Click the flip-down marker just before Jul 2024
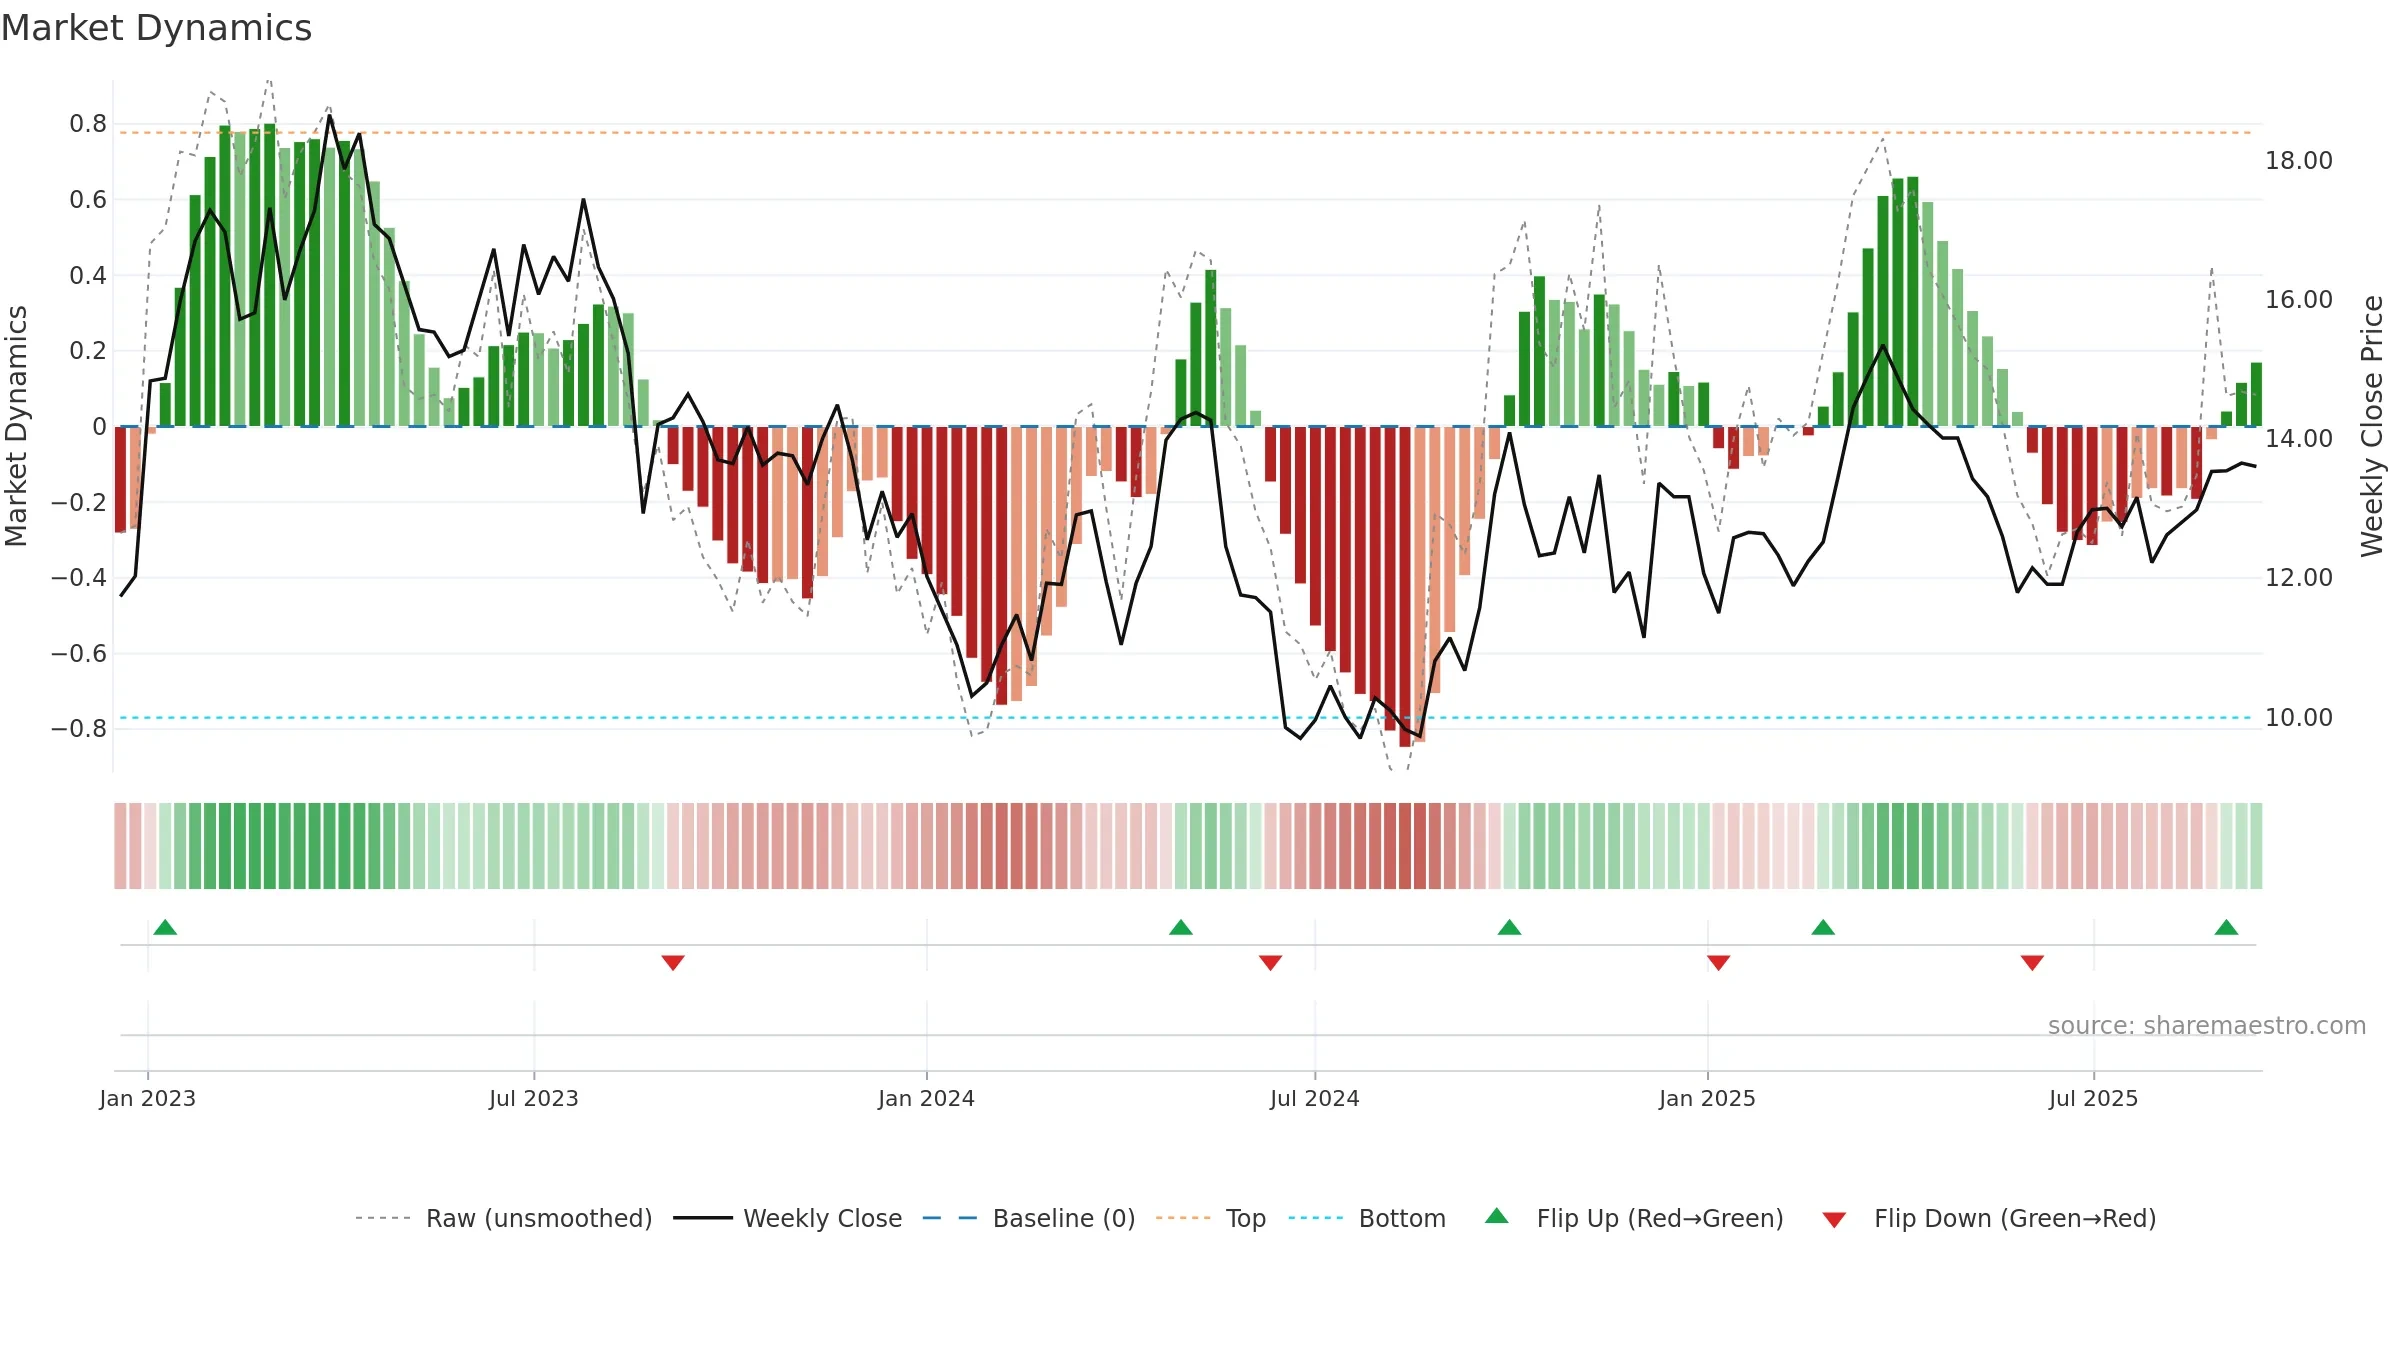Screen dimensions: 2400x1350 pos(1270,962)
